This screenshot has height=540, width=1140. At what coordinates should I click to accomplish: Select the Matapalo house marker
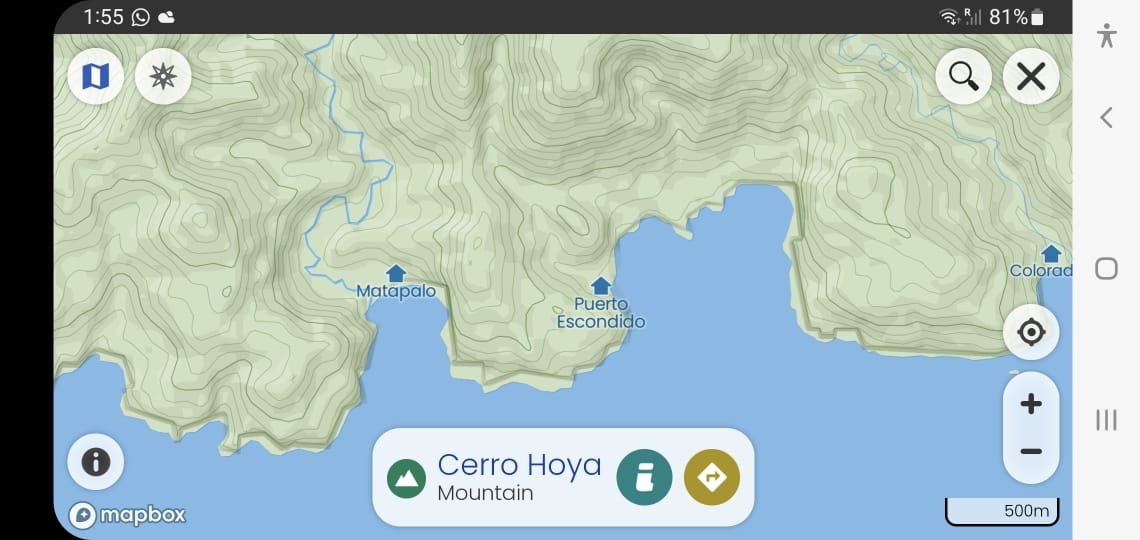(x=396, y=273)
